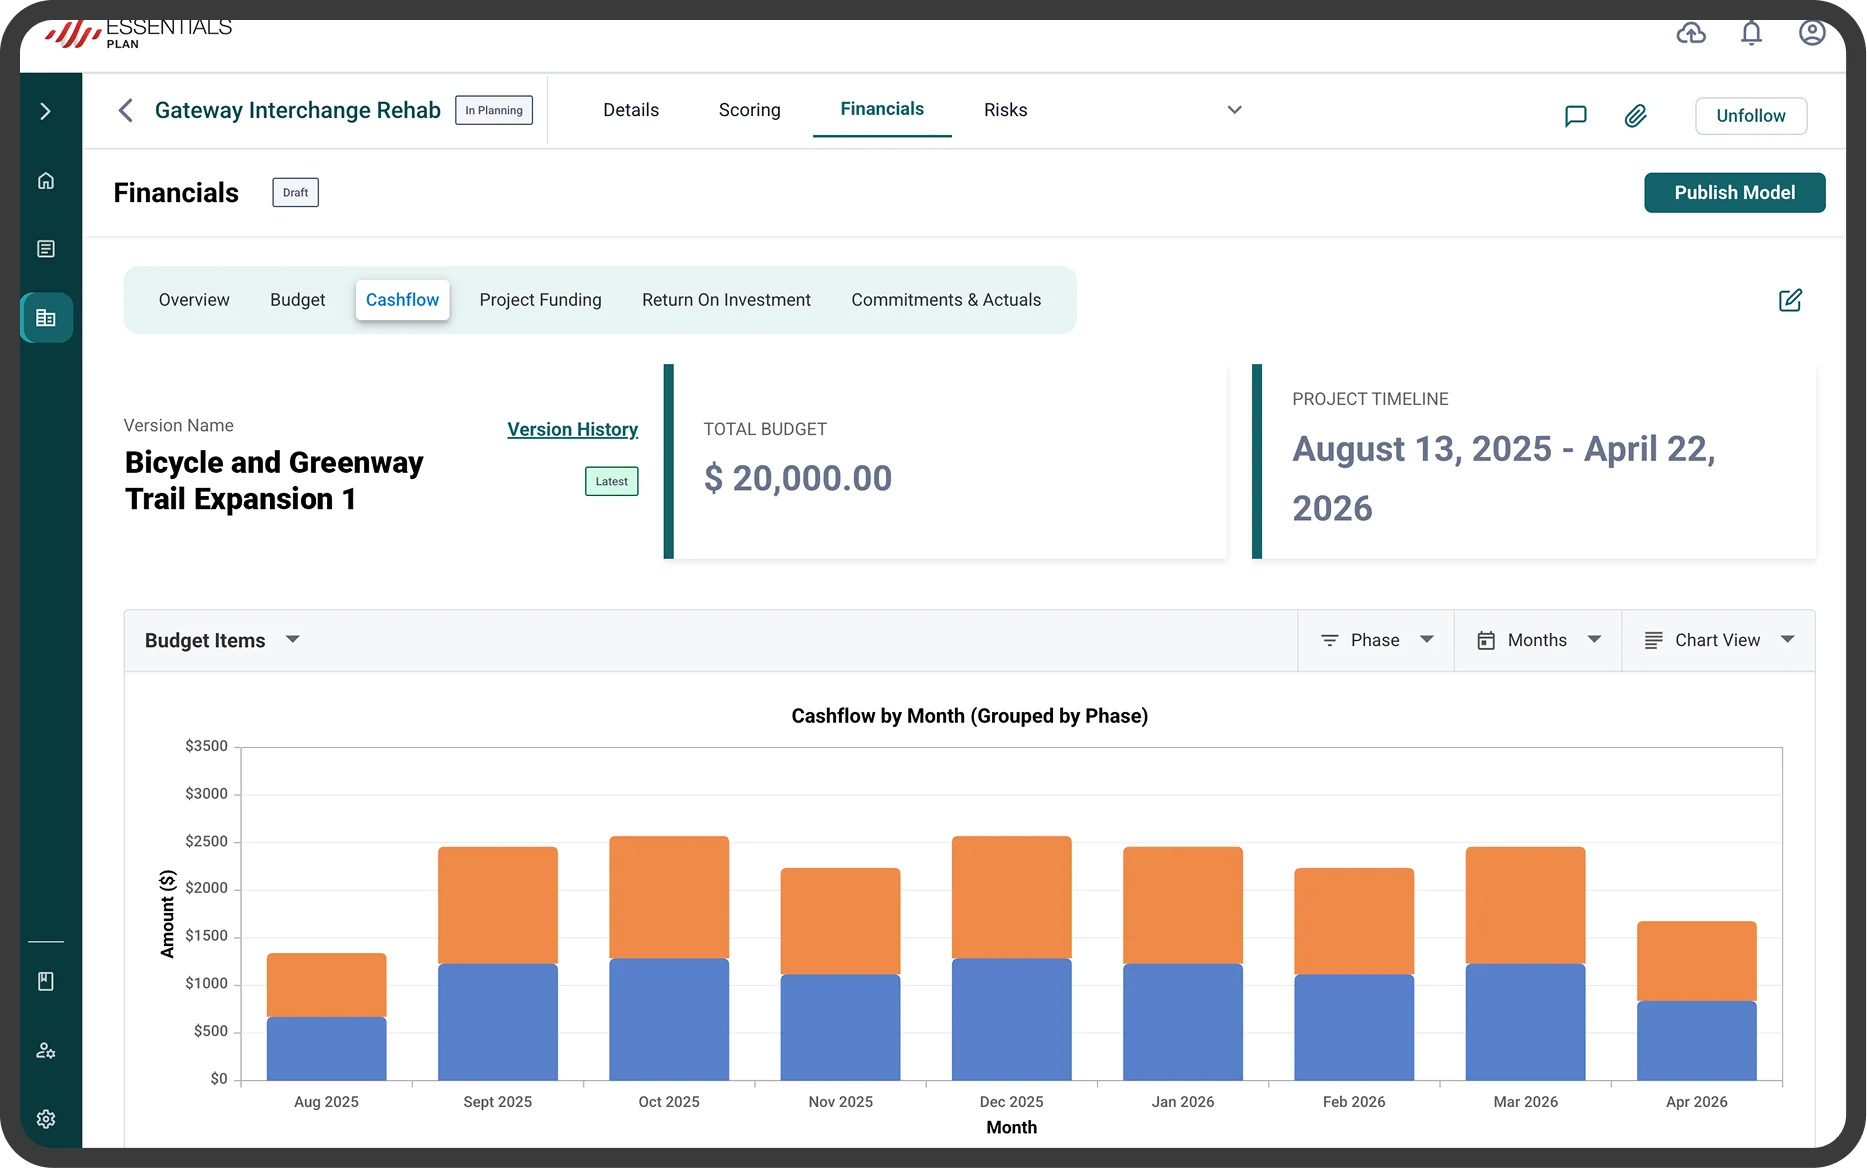This screenshot has height=1168, width=1867.
Task: Open attachments paperclip icon
Action: [x=1635, y=116]
